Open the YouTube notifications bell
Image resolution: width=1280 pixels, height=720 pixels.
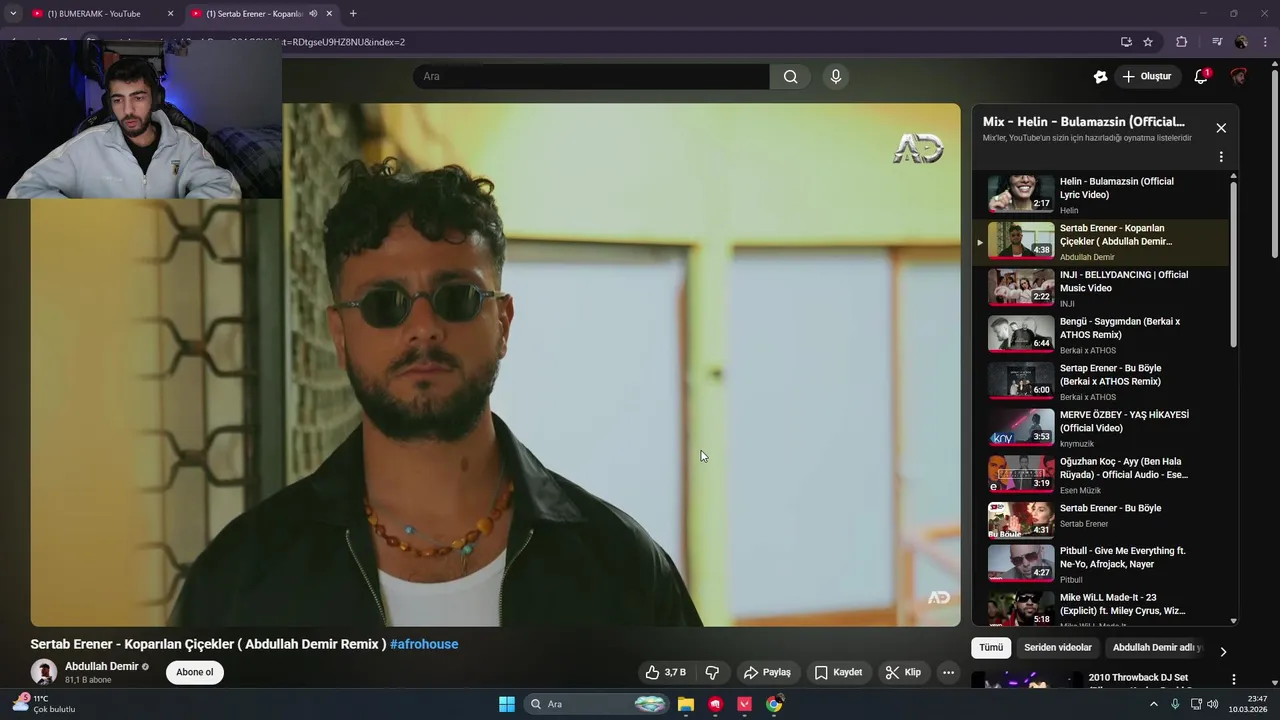coord(1201,77)
